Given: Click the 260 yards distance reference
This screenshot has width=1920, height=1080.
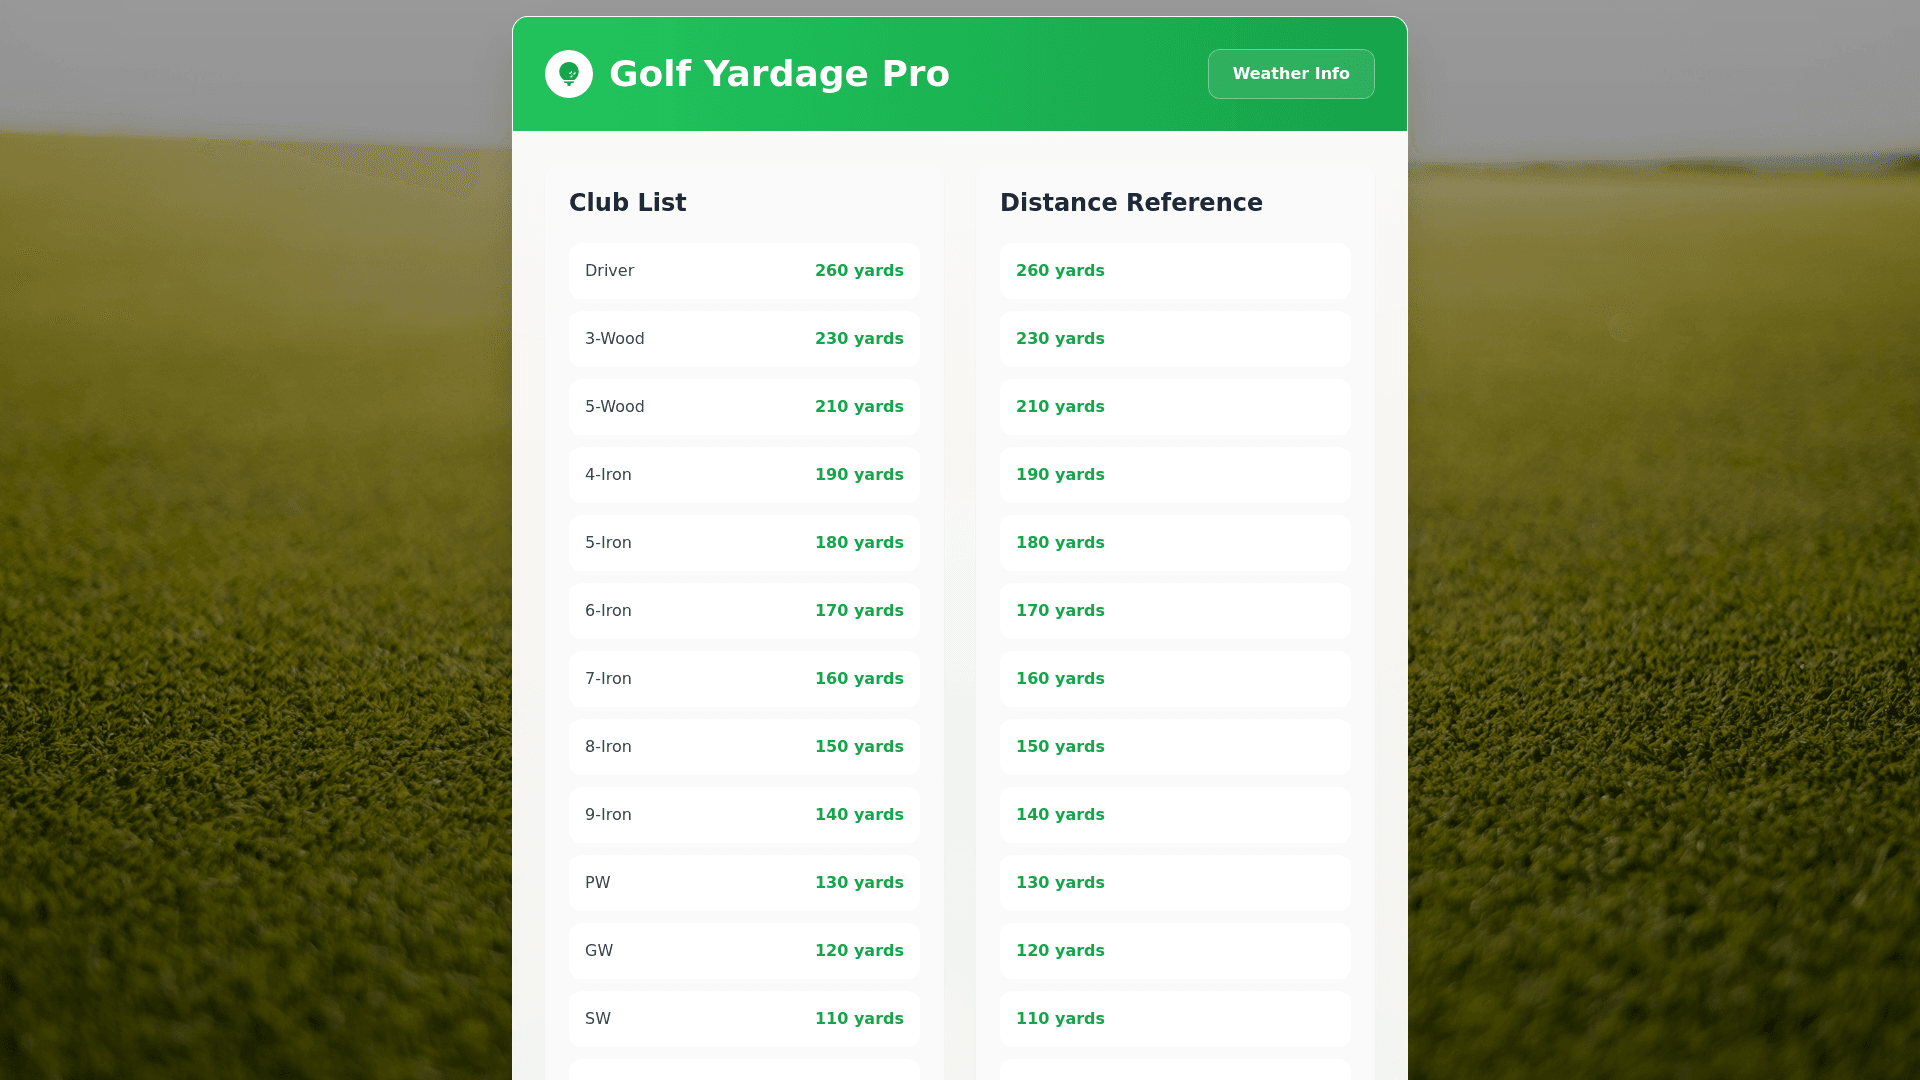Looking at the screenshot, I should pos(1174,271).
